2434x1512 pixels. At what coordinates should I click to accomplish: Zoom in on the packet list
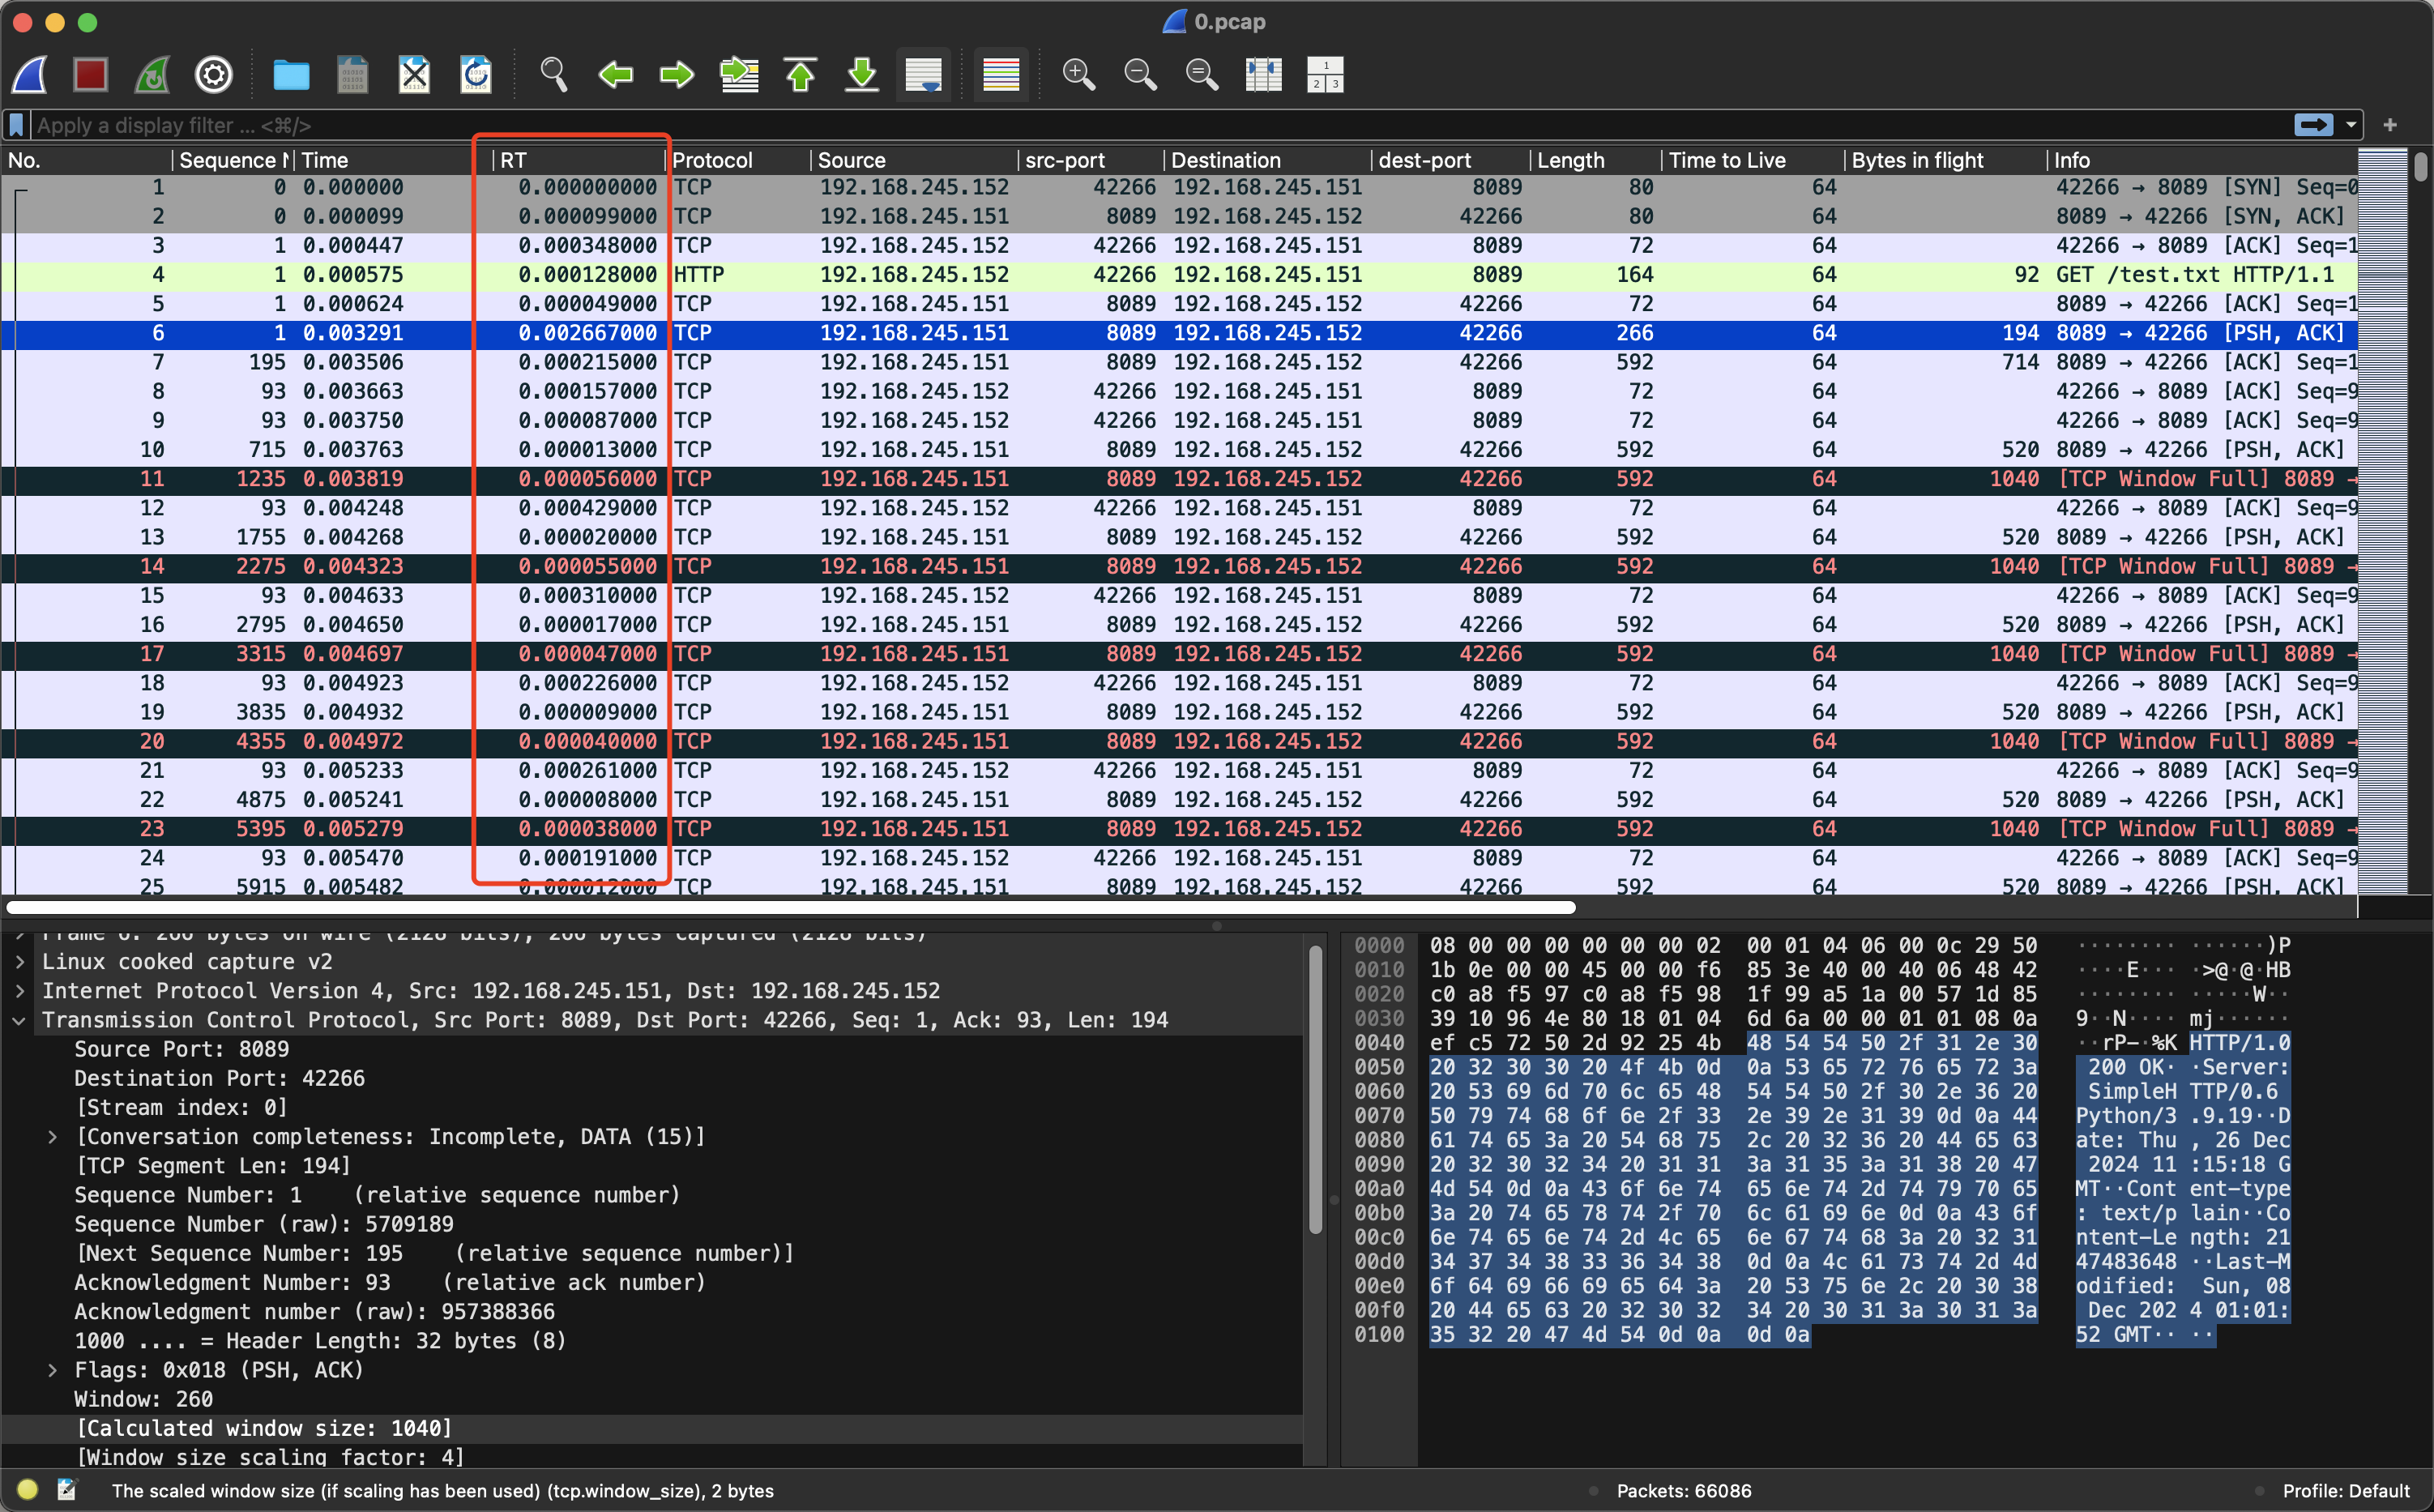(x=1079, y=74)
